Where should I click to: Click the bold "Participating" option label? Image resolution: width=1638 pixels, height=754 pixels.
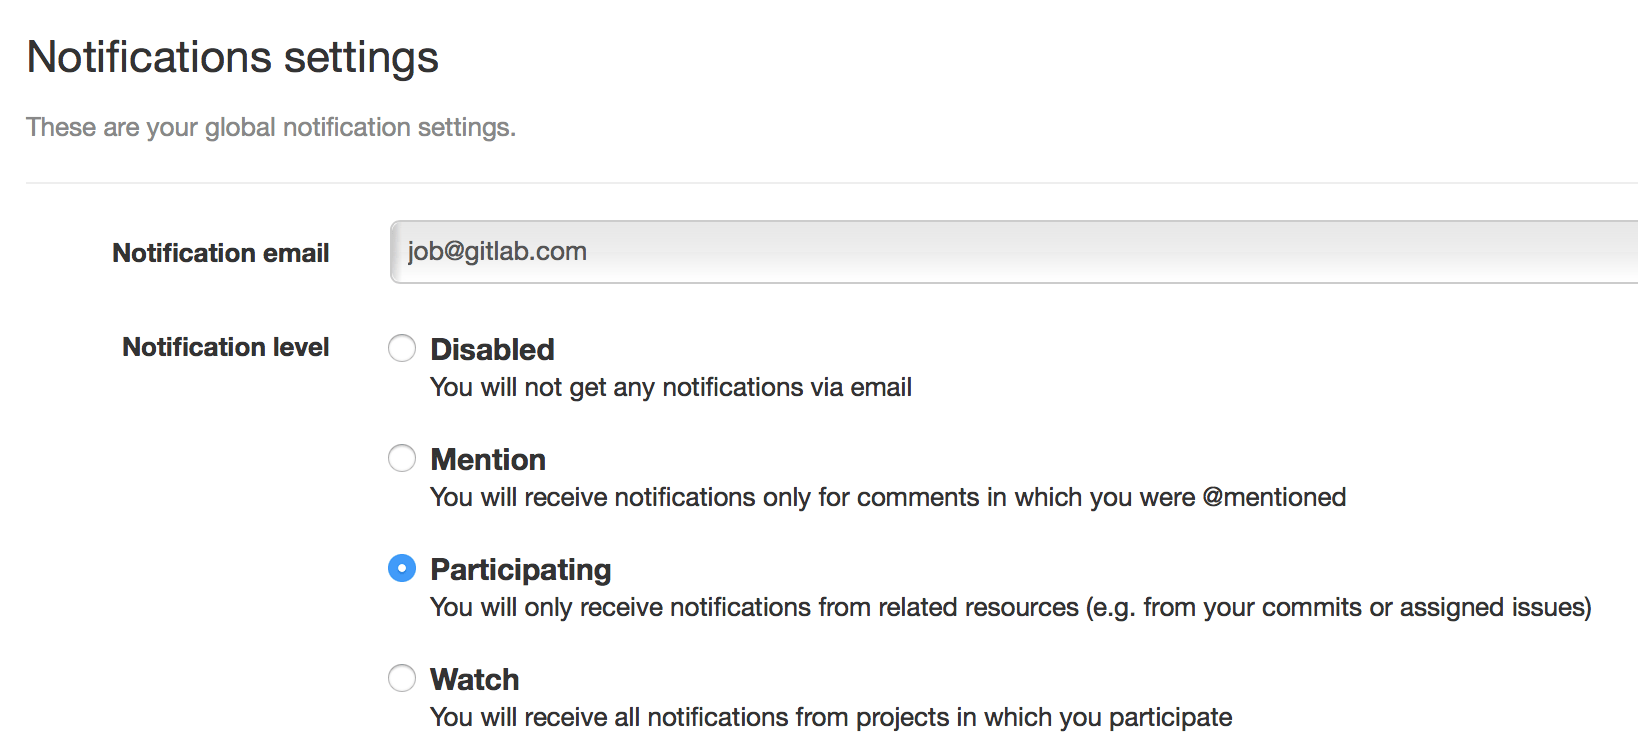click(520, 569)
